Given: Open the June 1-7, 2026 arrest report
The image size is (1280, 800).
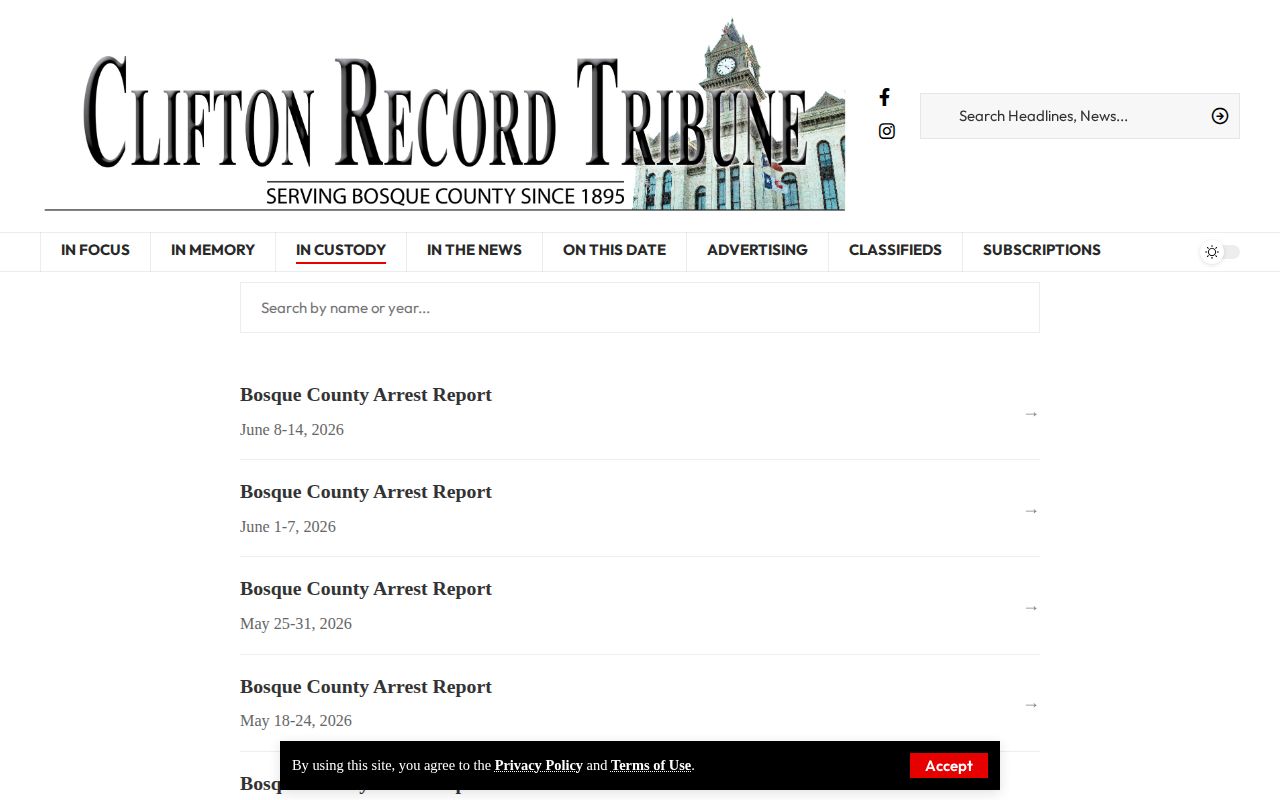Looking at the screenshot, I should [x=640, y=509].
